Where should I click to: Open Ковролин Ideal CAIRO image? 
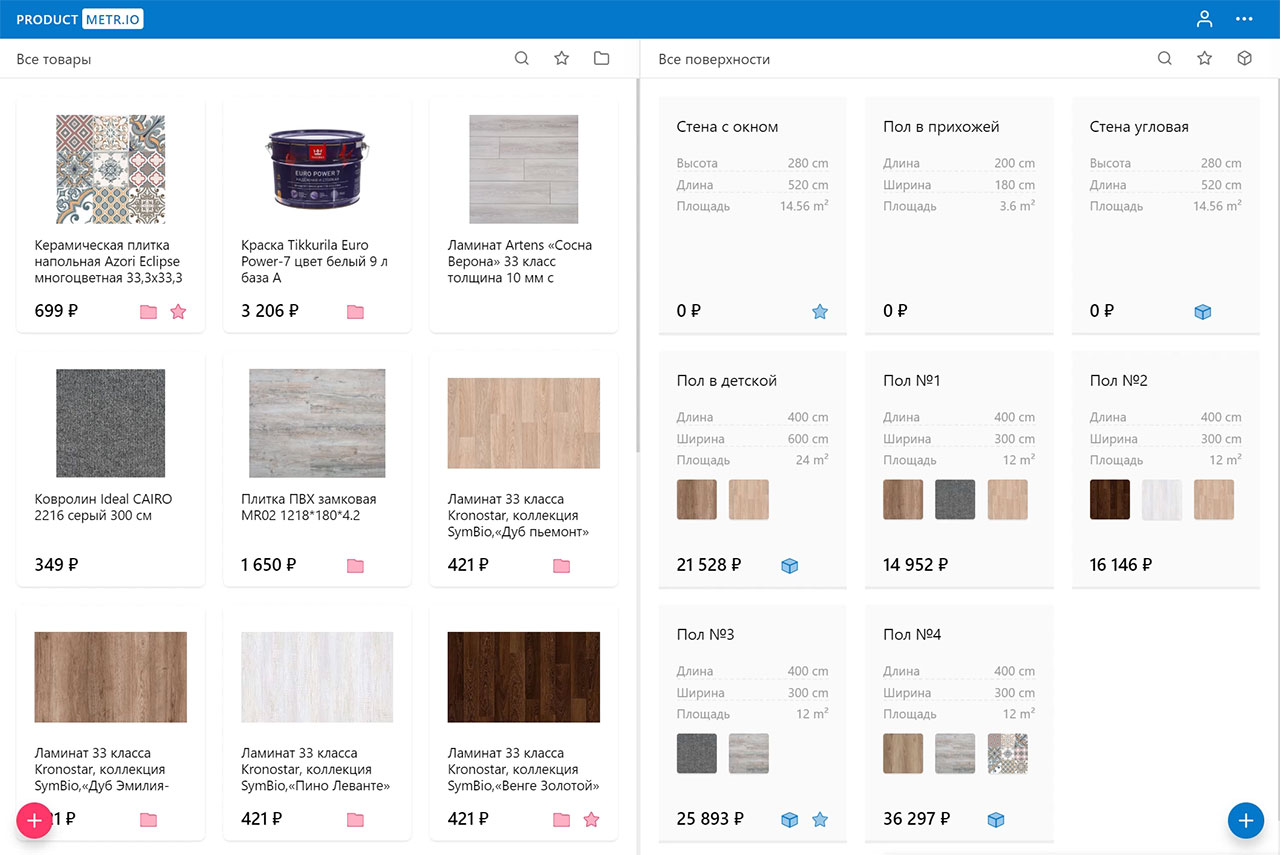110,423
